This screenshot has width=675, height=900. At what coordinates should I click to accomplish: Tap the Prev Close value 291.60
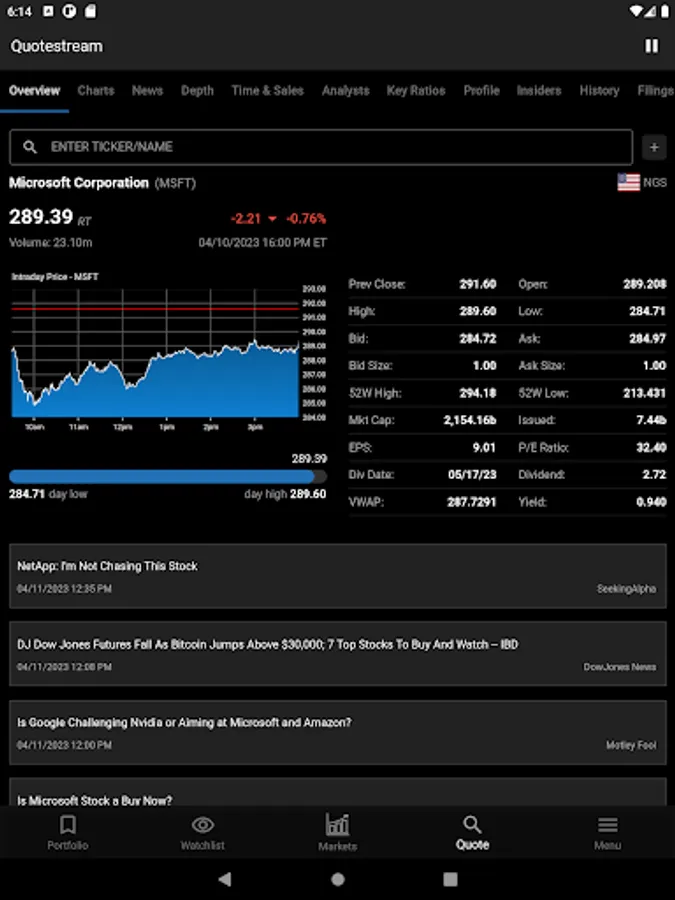coord(478,284)
